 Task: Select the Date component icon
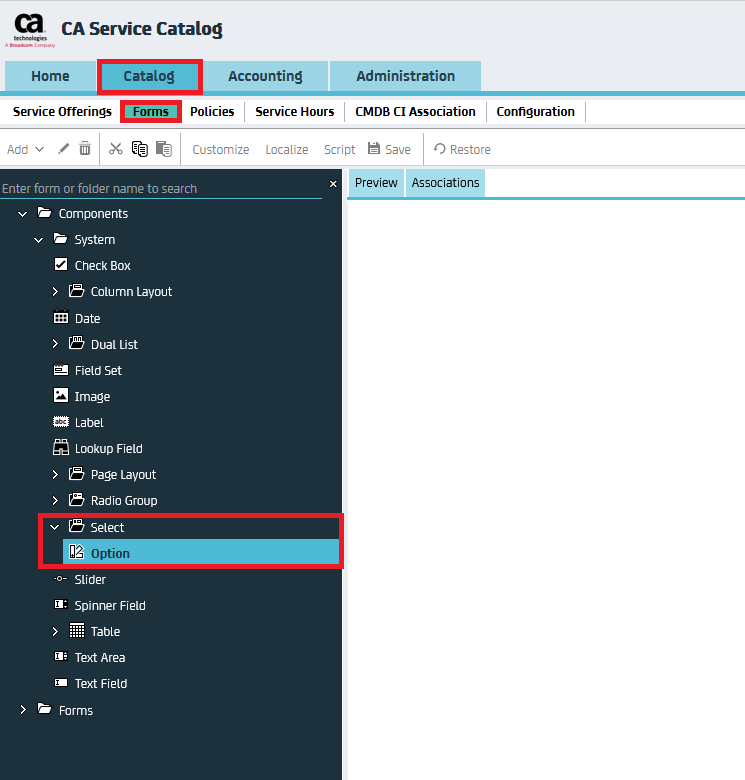click(x=60, y=318)
